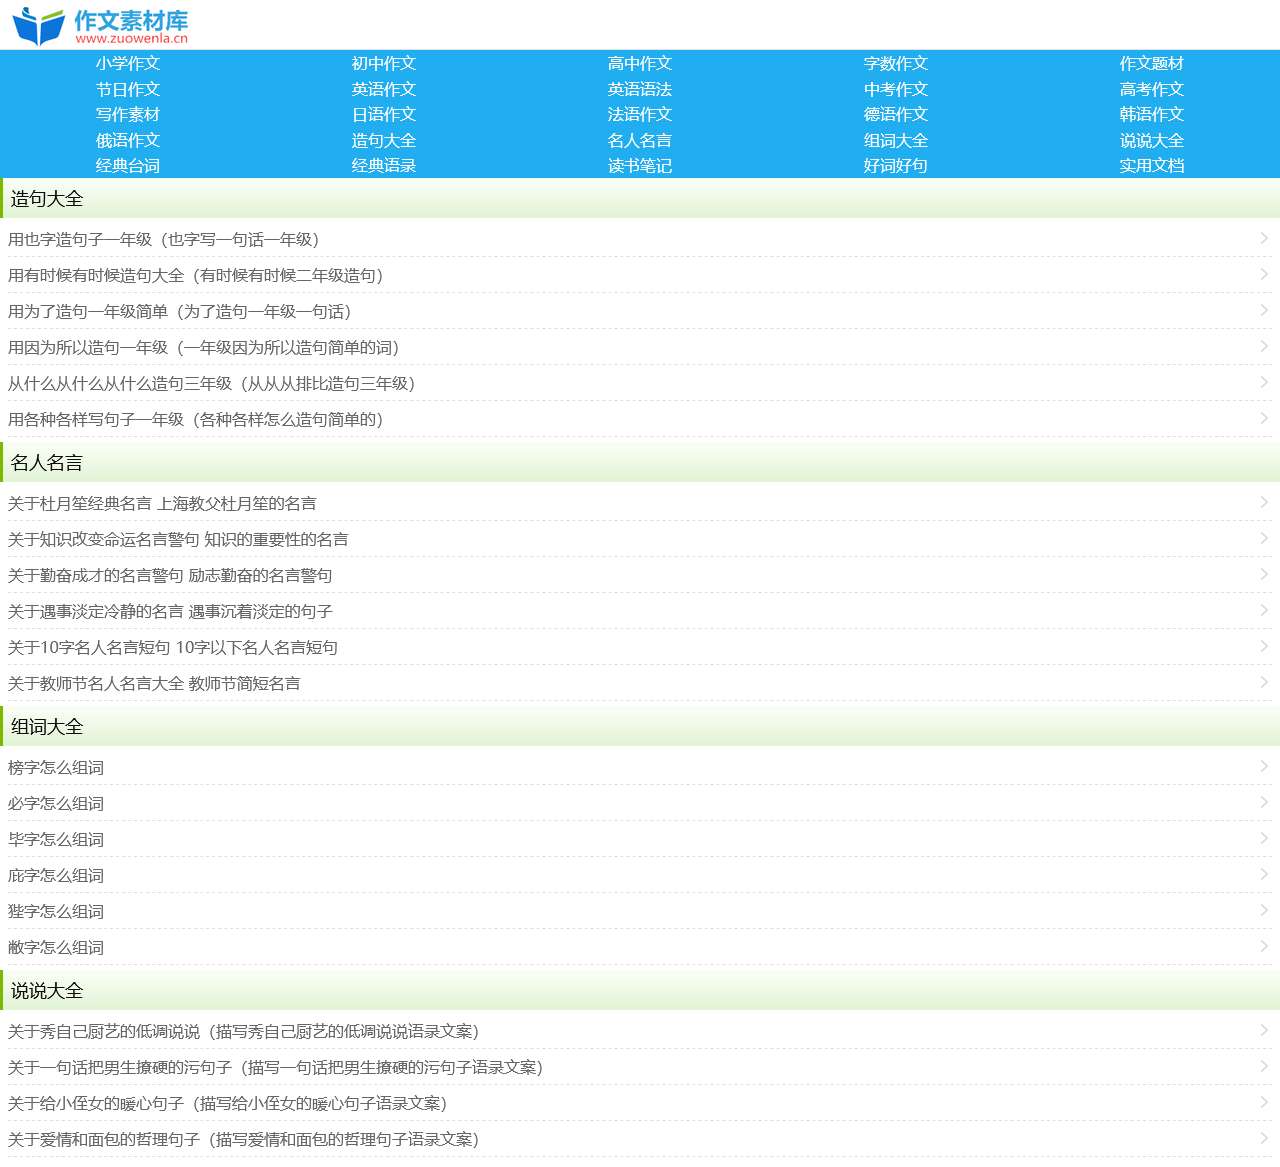Click arrow icon beside 用也字造句子一年级 row
The image size is (1280, 1167).
point(1264,239)
